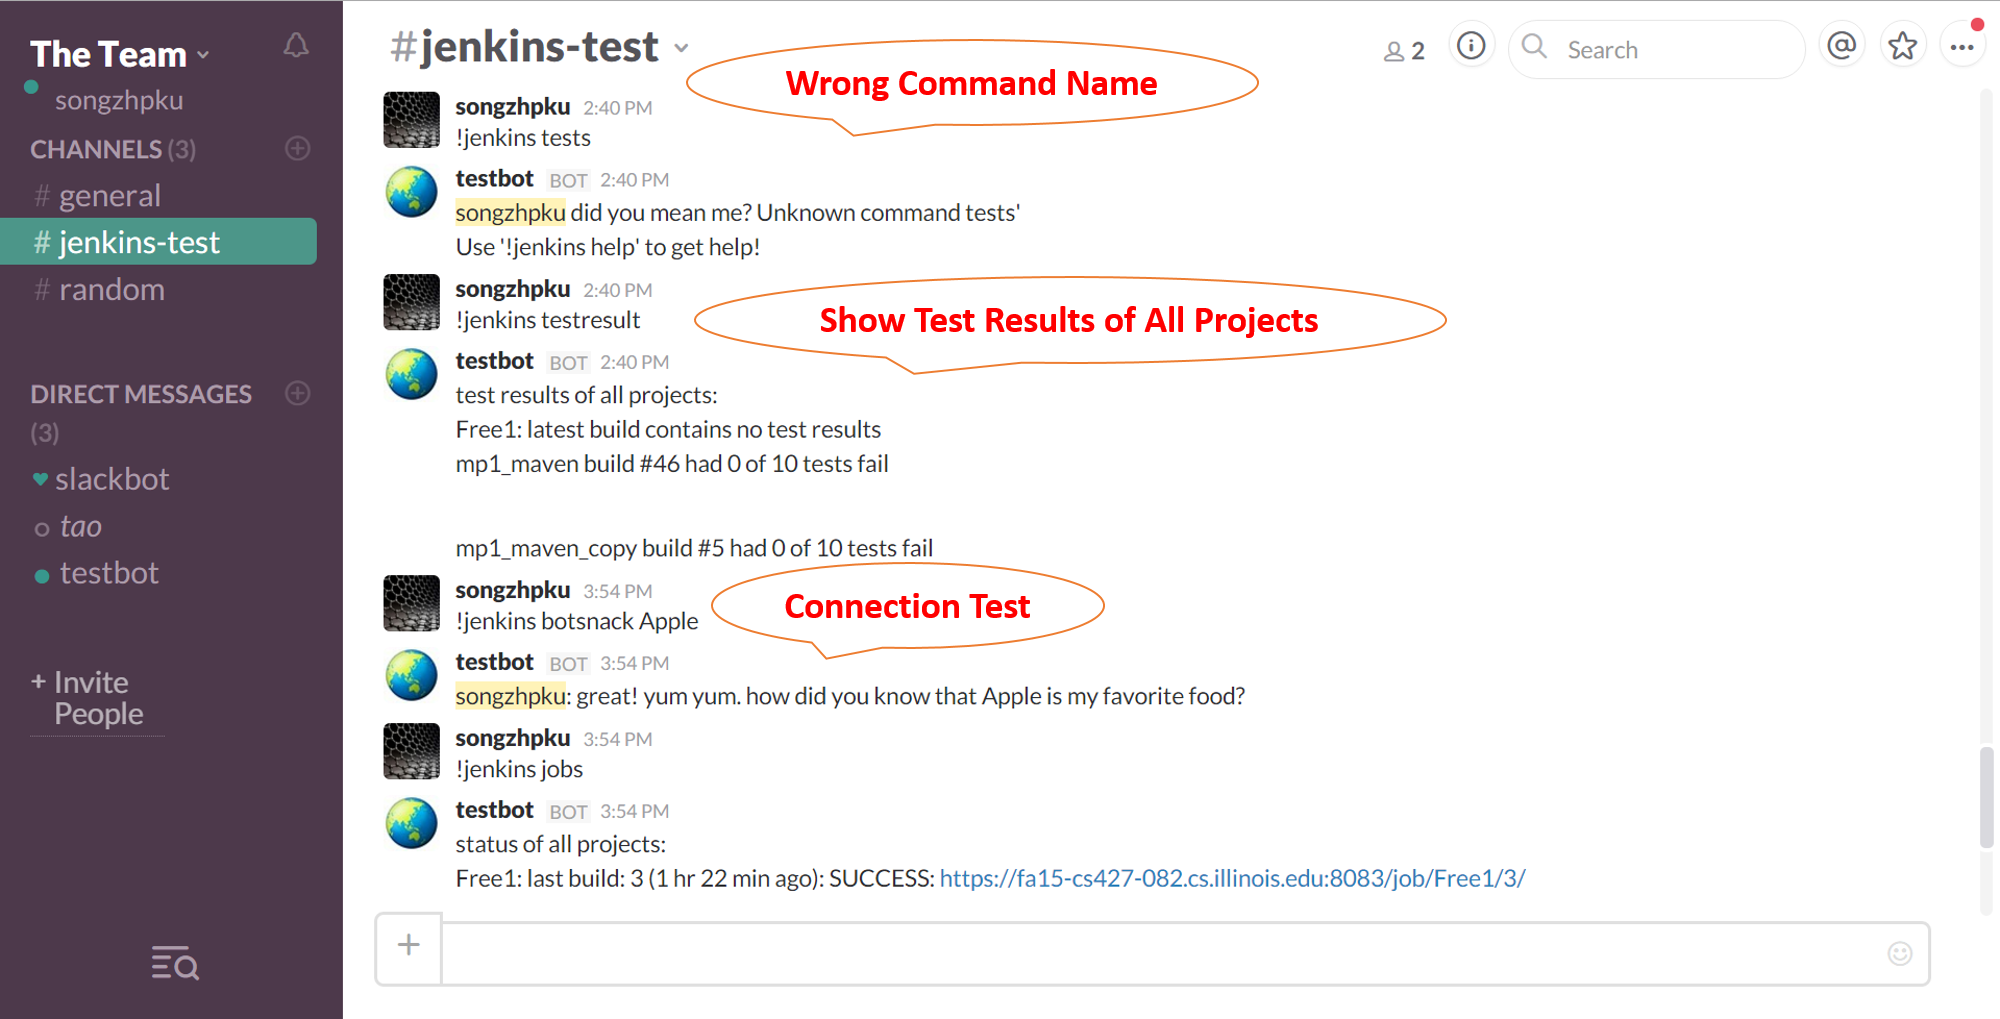Click 'Free1: latest build contains no test results'

[x=668, y=429]
